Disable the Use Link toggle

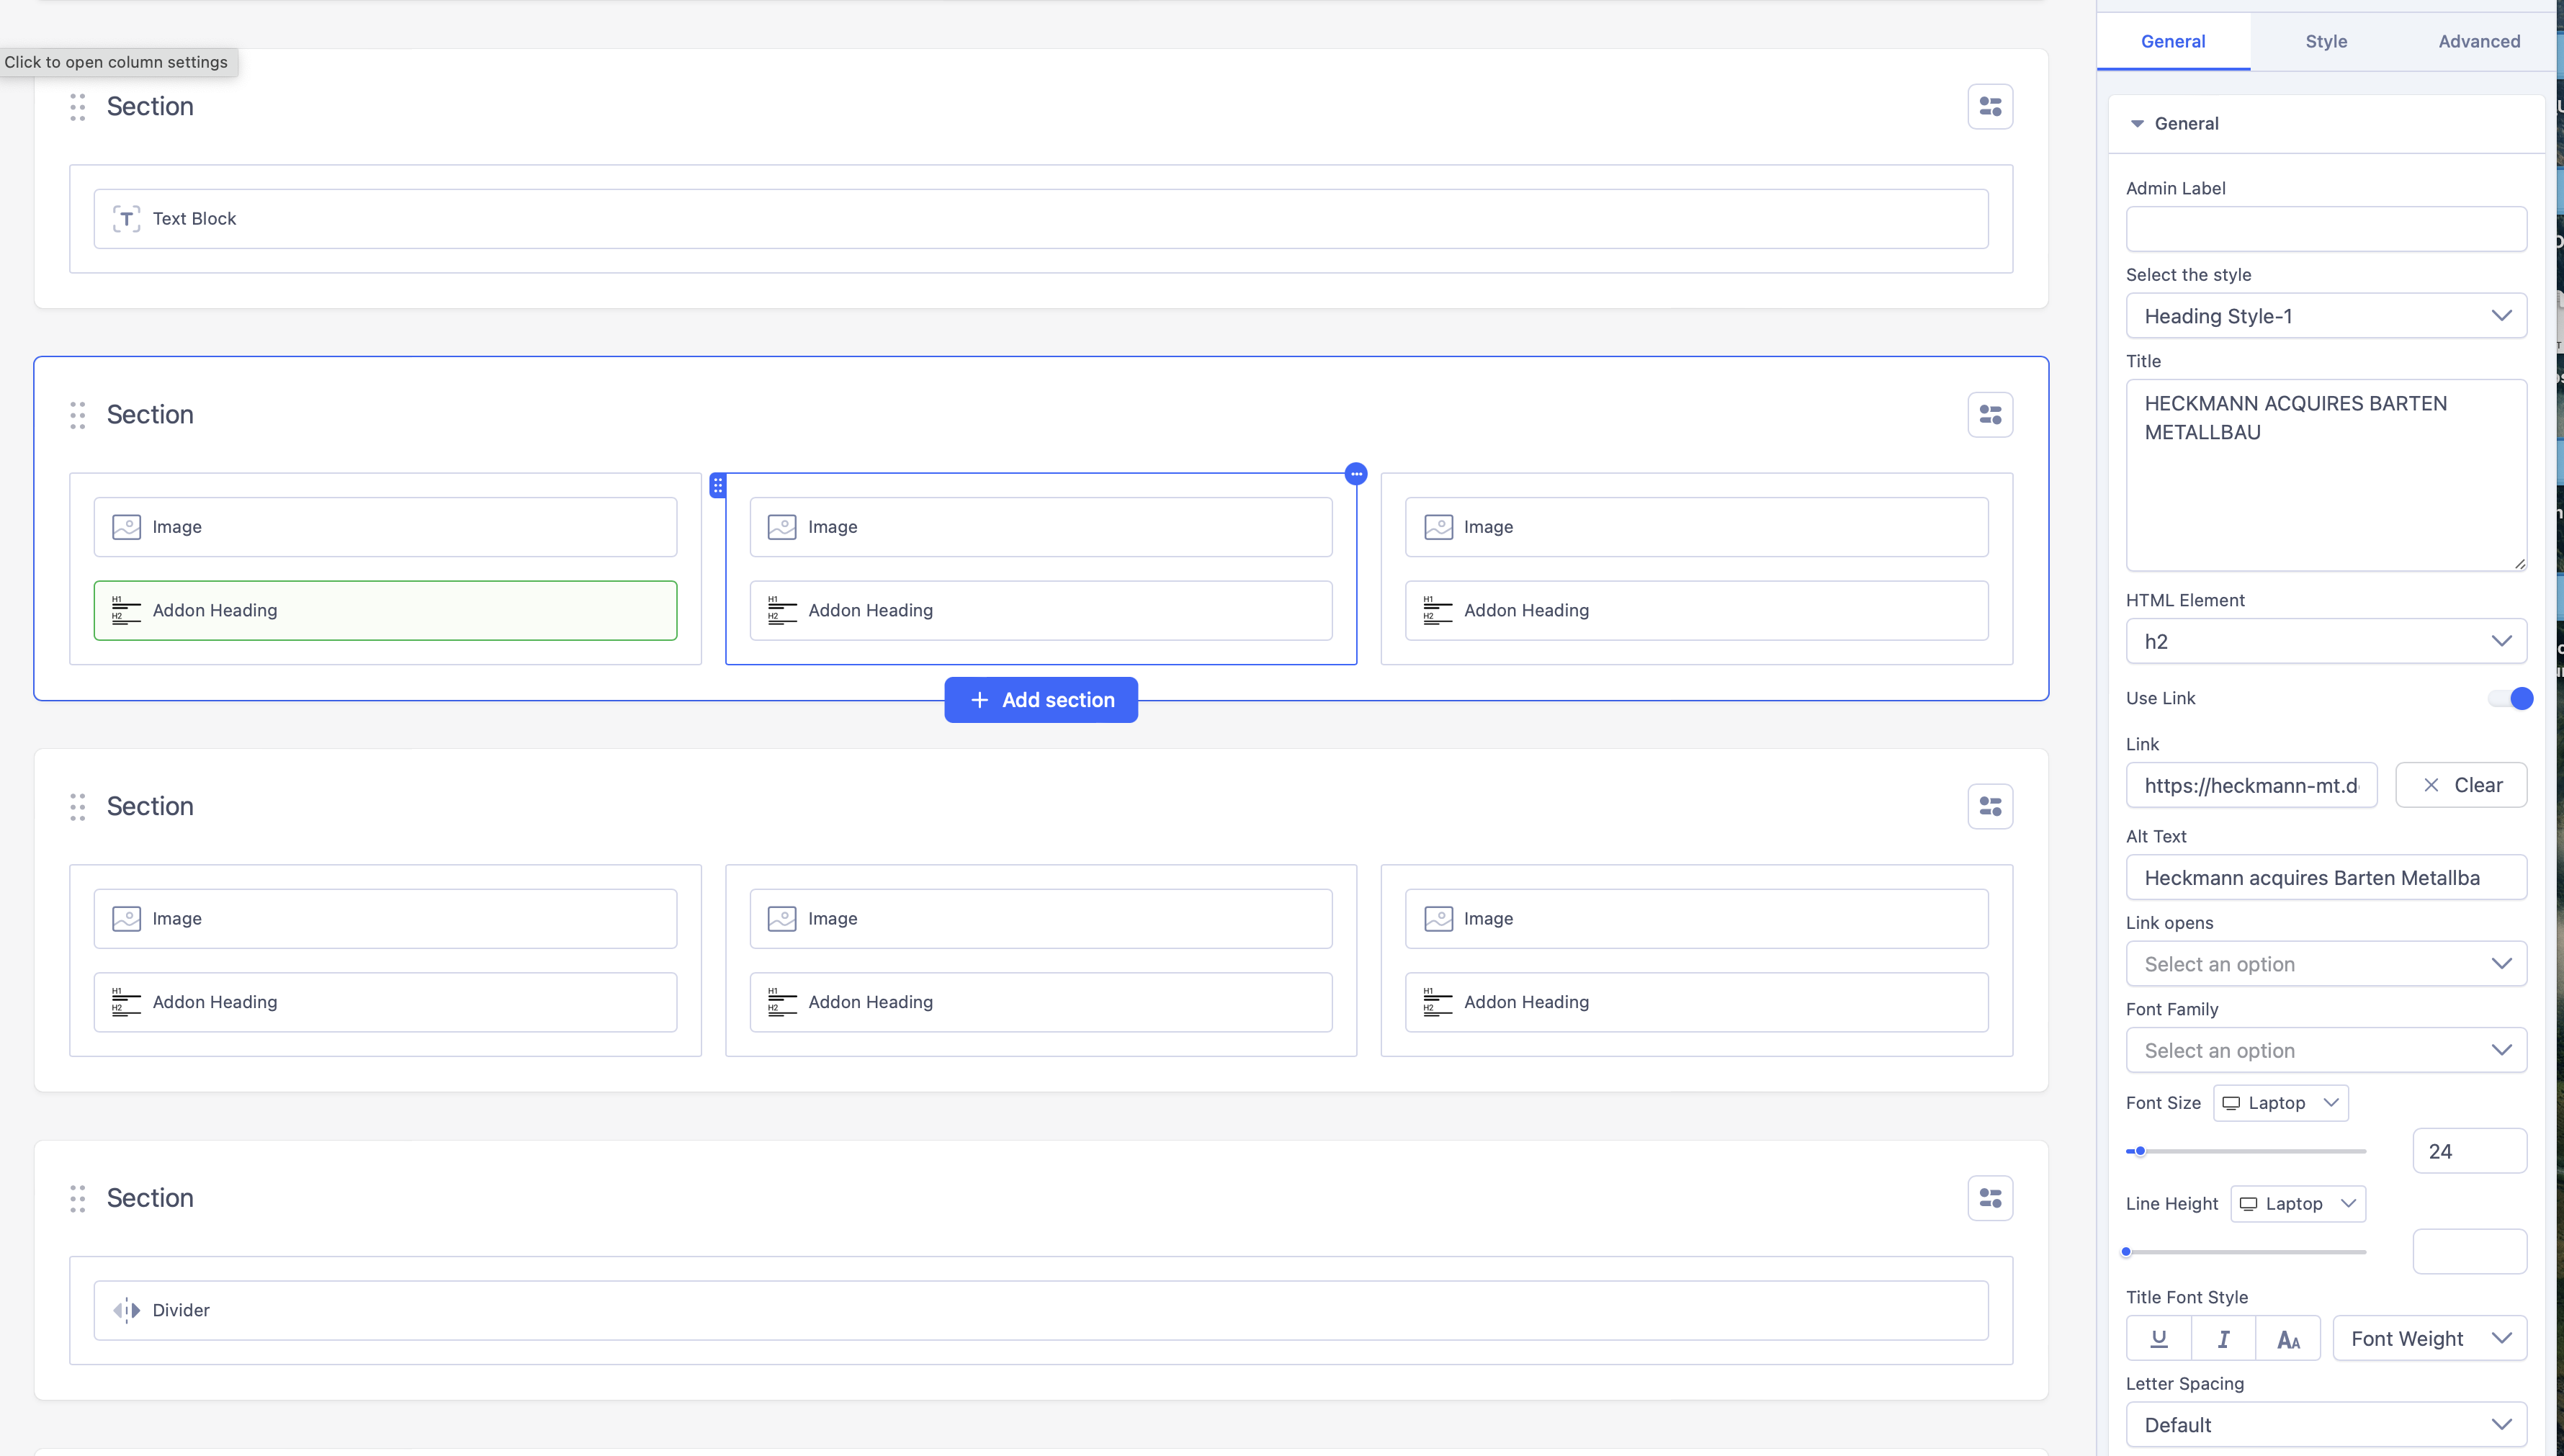[x=2511, y=698]
